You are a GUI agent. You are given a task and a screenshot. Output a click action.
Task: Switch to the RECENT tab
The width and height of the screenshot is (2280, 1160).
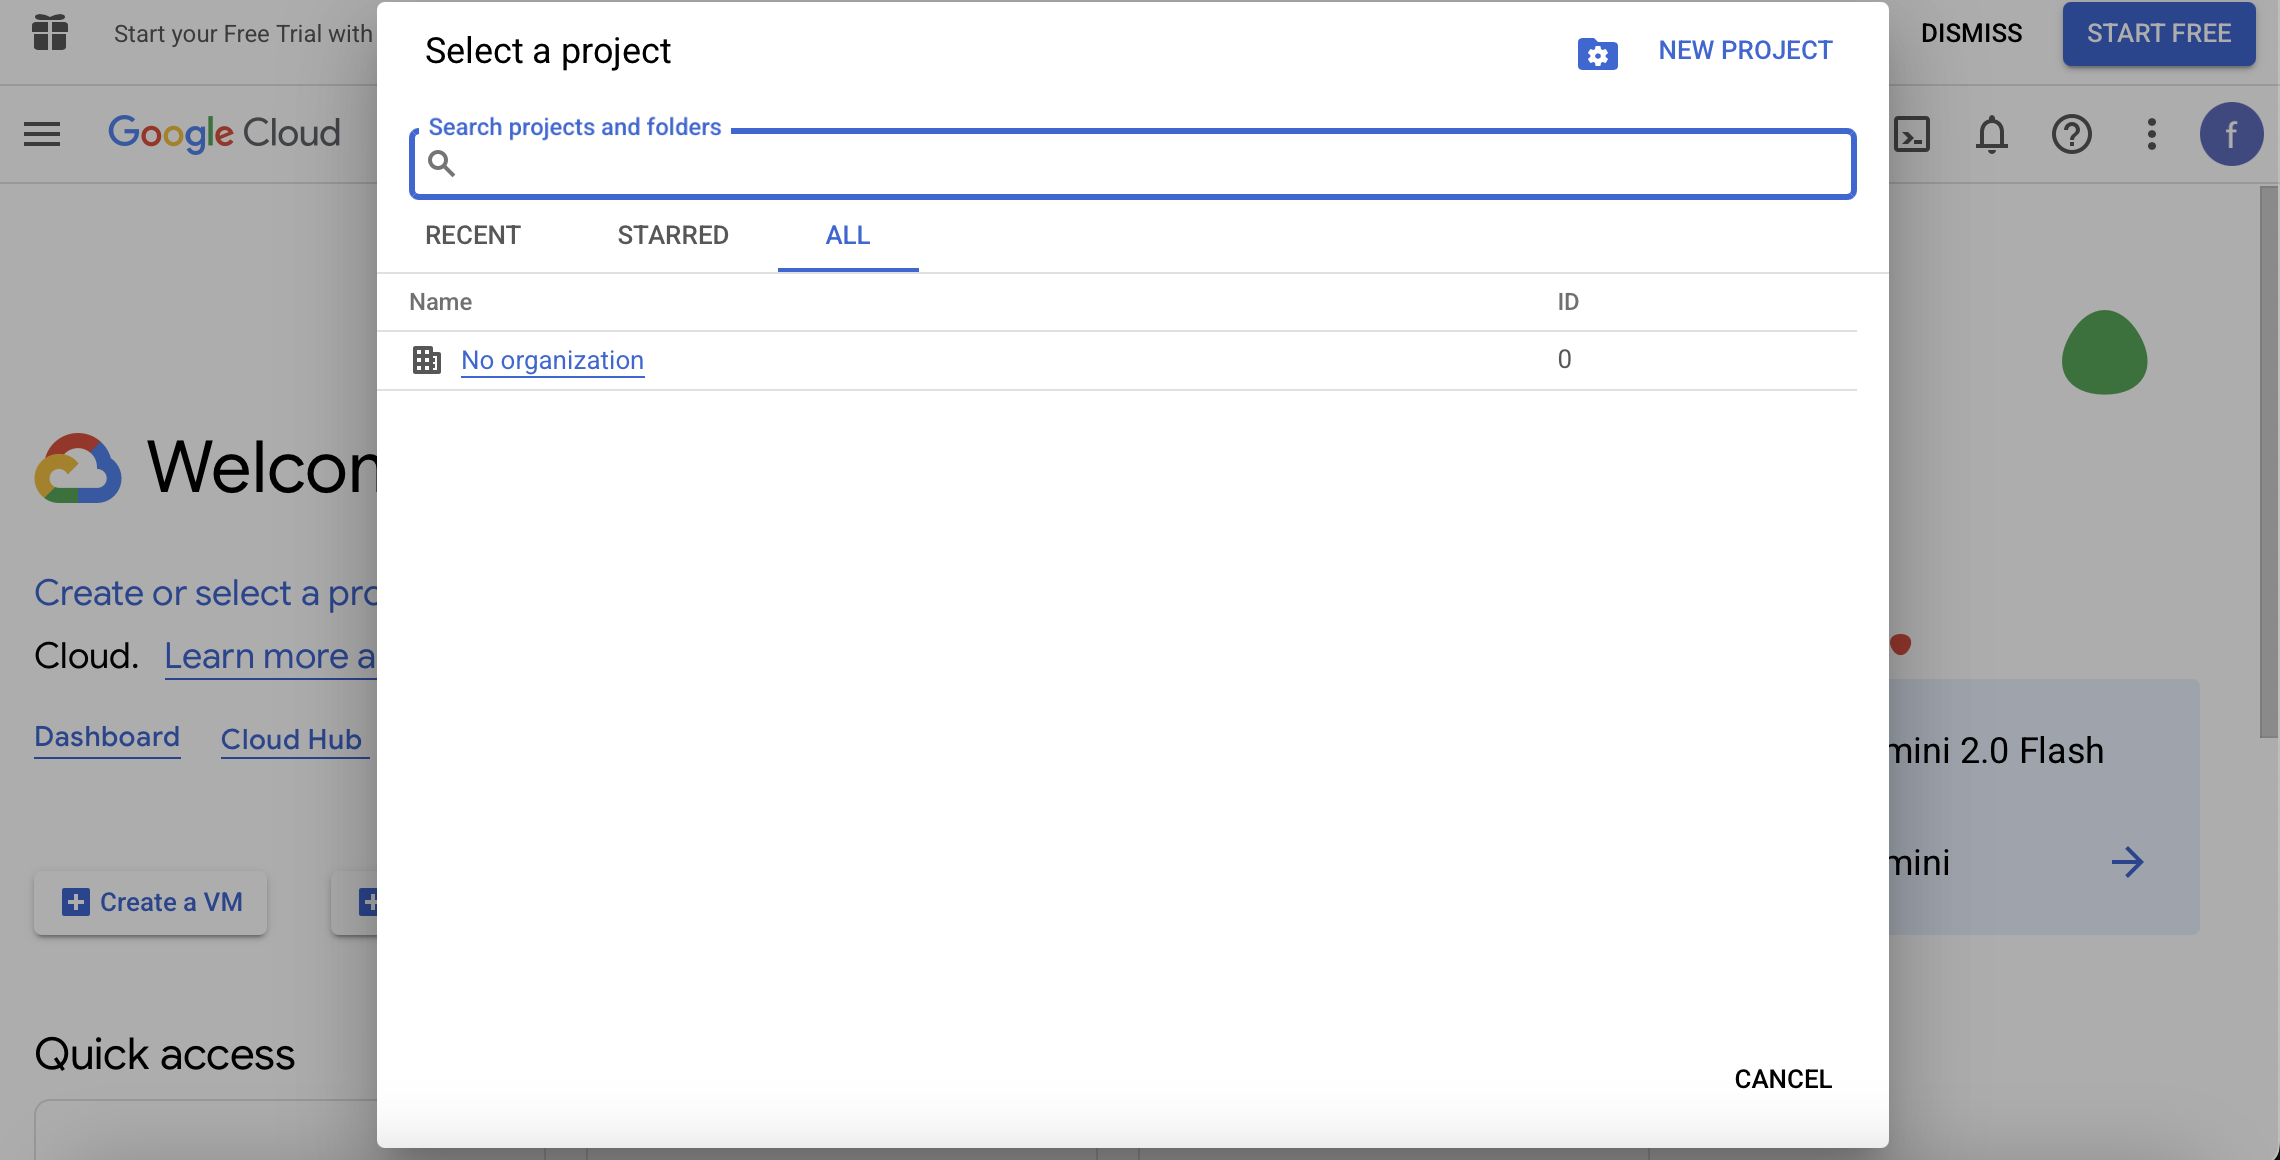(473, 235)
